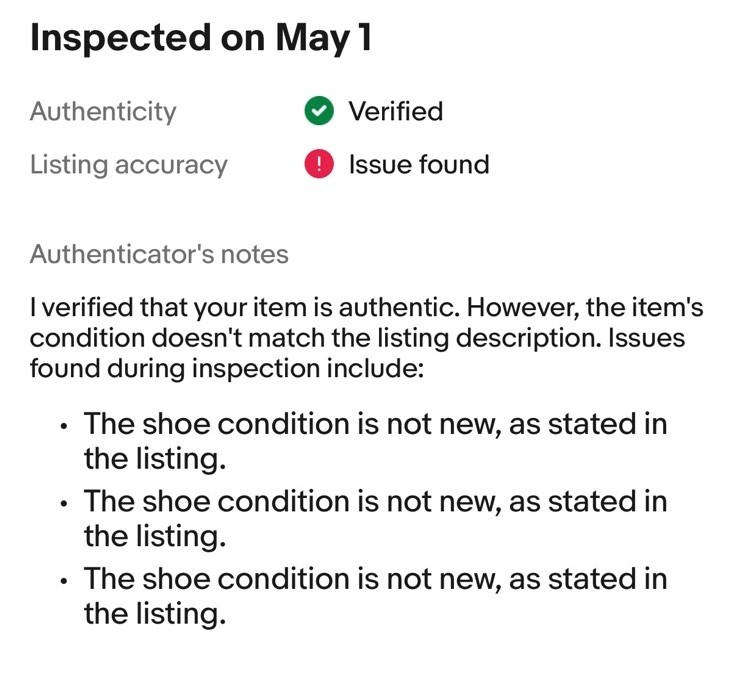
Task: Click the "Verified" status text
Action: 396,111
